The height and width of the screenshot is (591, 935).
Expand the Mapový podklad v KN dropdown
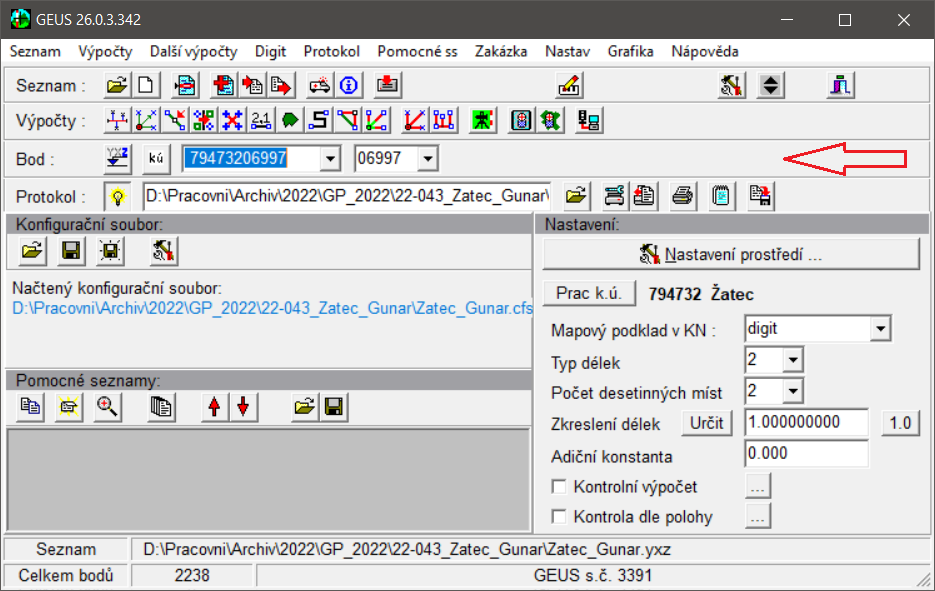[x=879, y=328]
